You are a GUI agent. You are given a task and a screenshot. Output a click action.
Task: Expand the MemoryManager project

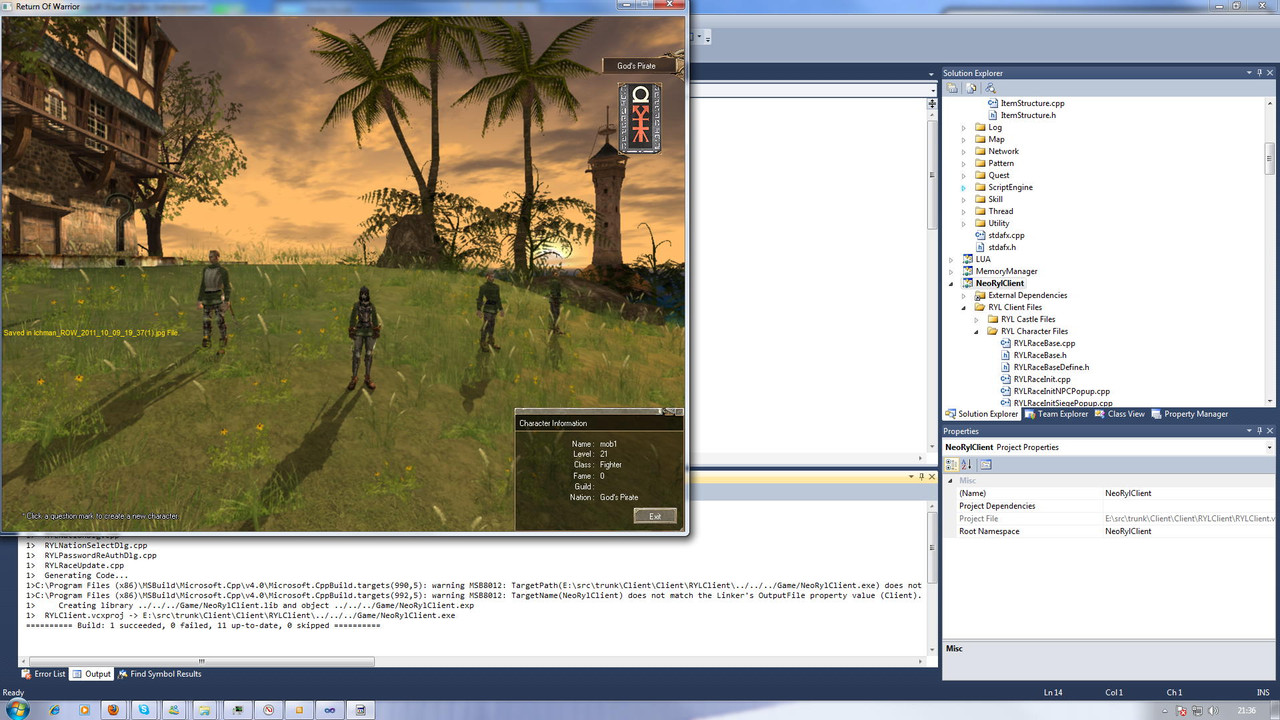coord(952,271)
